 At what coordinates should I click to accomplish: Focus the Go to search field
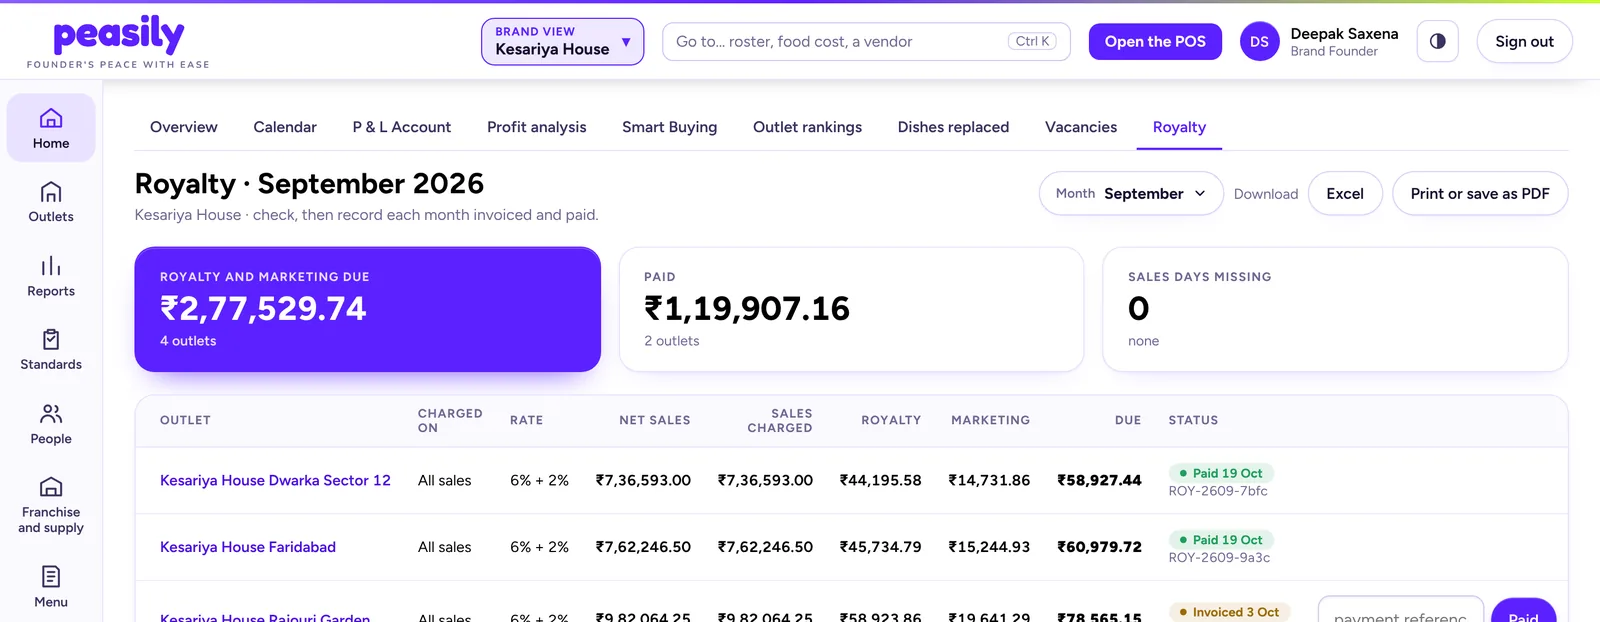(x=866, y=42)
